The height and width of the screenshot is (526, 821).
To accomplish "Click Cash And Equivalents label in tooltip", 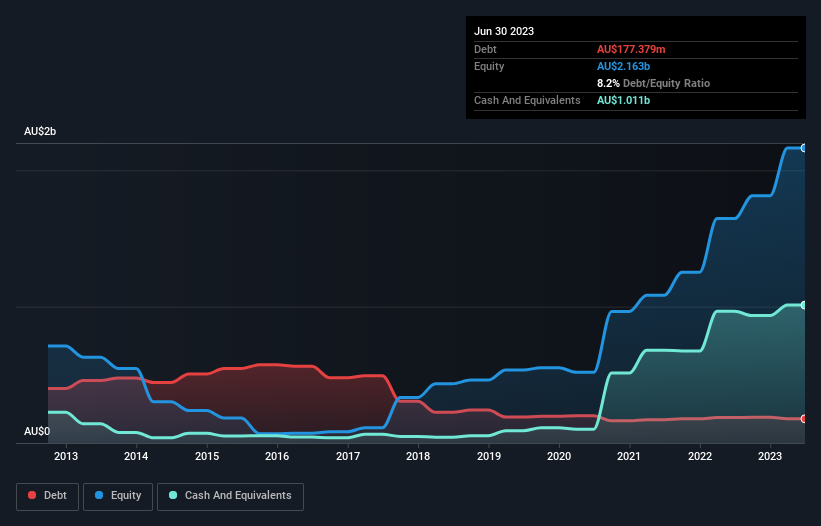I will coord(527,100).
